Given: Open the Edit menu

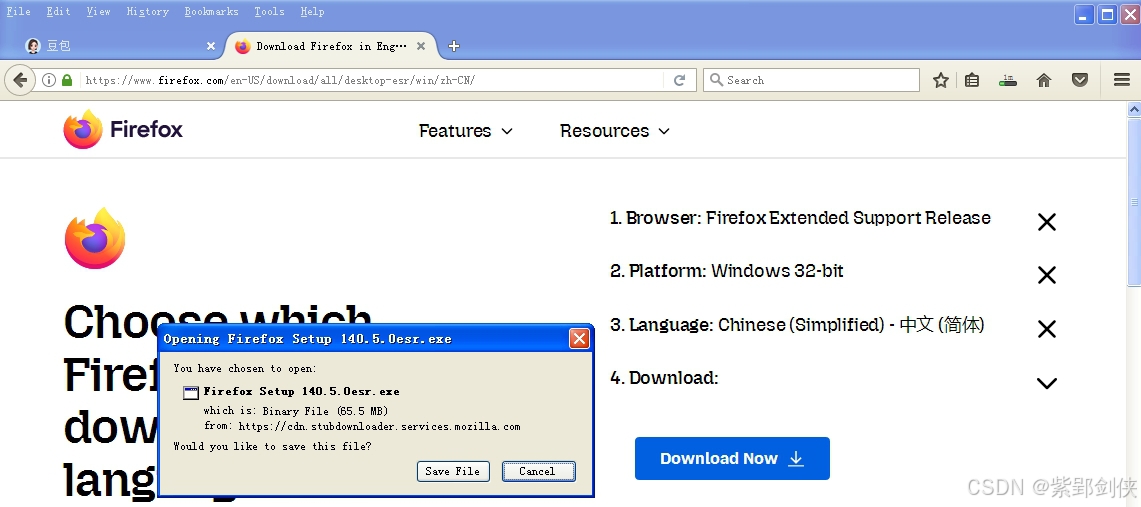Looking at the screenshot, I should pyautogui.click(x=58, y=11).
